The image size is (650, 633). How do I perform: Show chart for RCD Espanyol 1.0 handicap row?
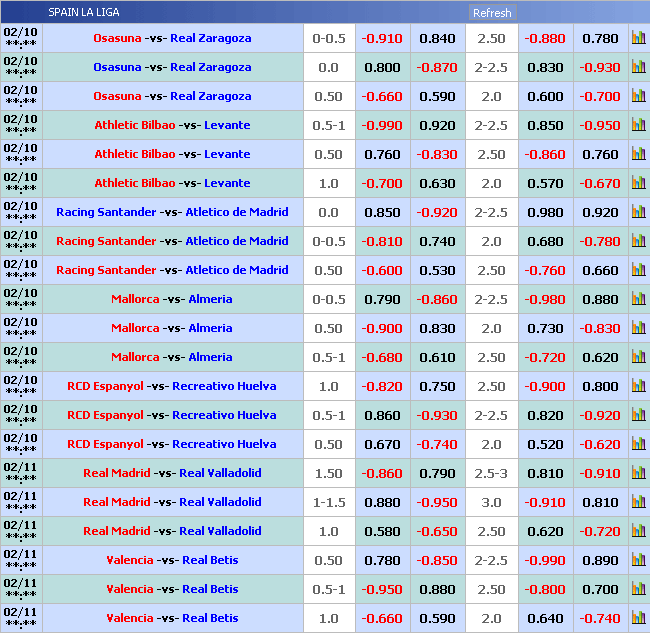[x=638, y=386]
